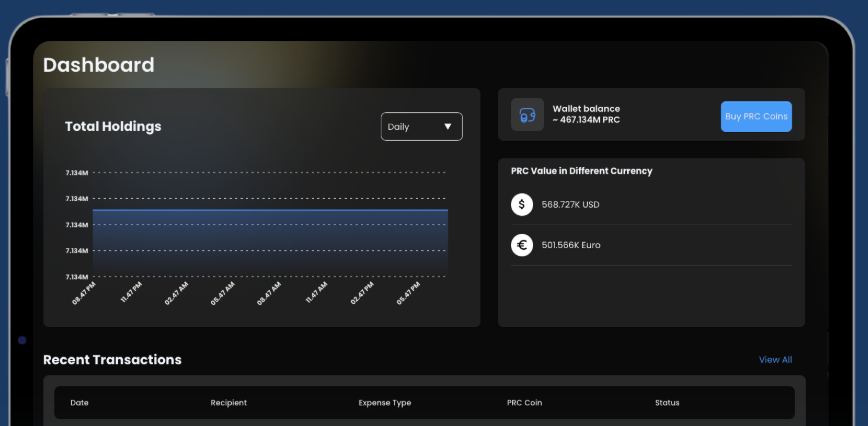Open the Daily period dropdown
Screen dimensions: 868x426
[421, 127]
